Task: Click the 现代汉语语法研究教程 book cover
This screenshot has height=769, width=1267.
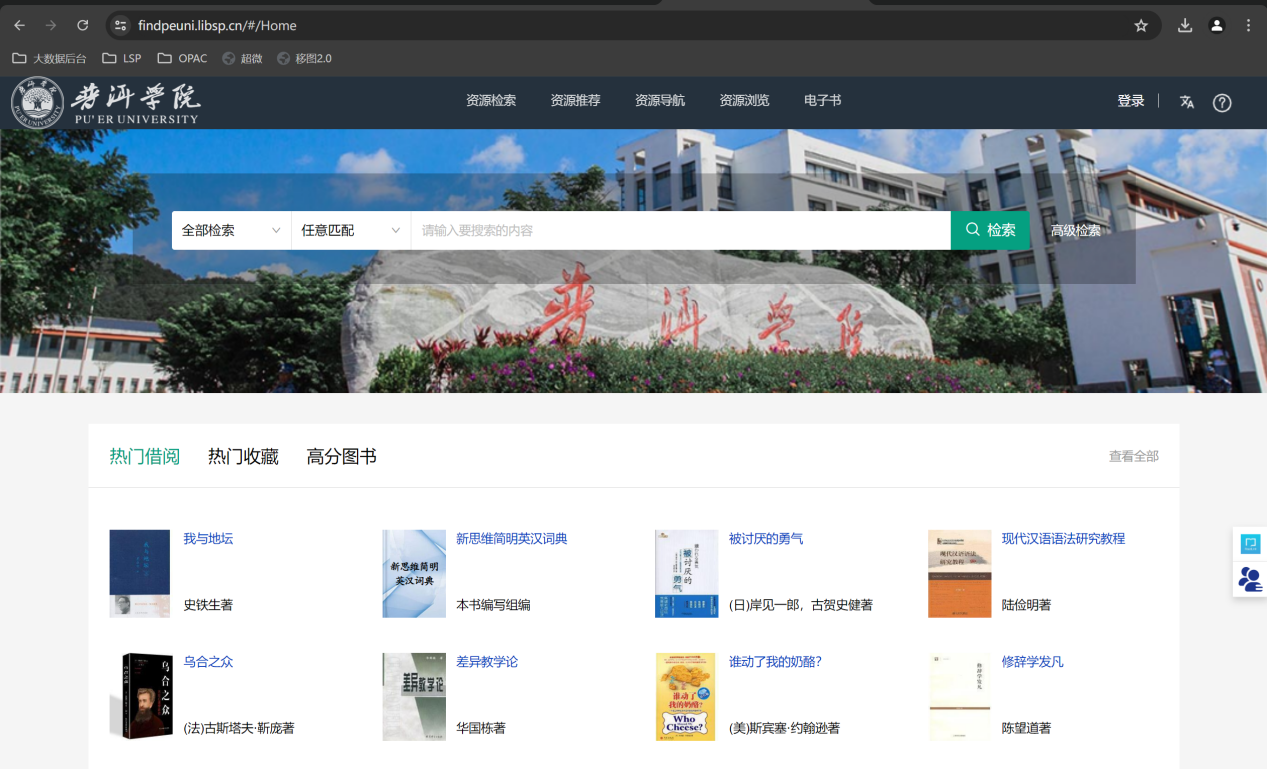Action: tap(959, 574)
